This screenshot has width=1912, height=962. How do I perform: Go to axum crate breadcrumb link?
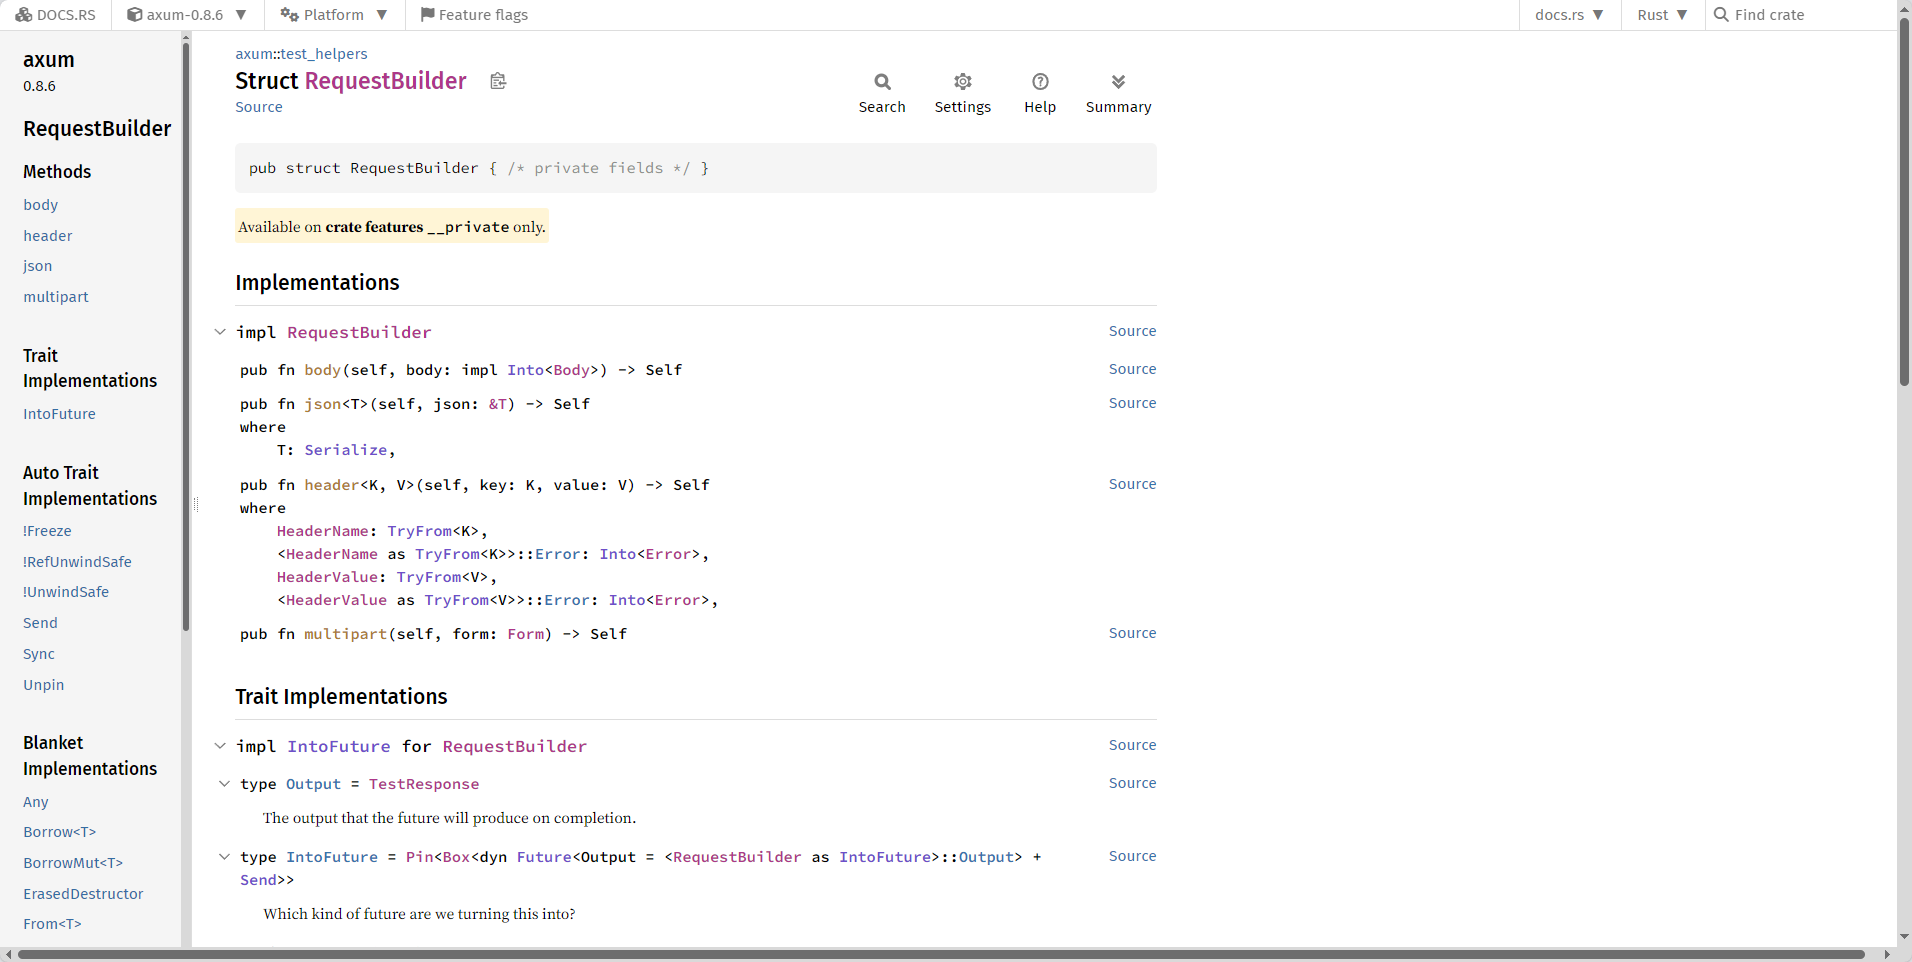(x=254, y=54)
